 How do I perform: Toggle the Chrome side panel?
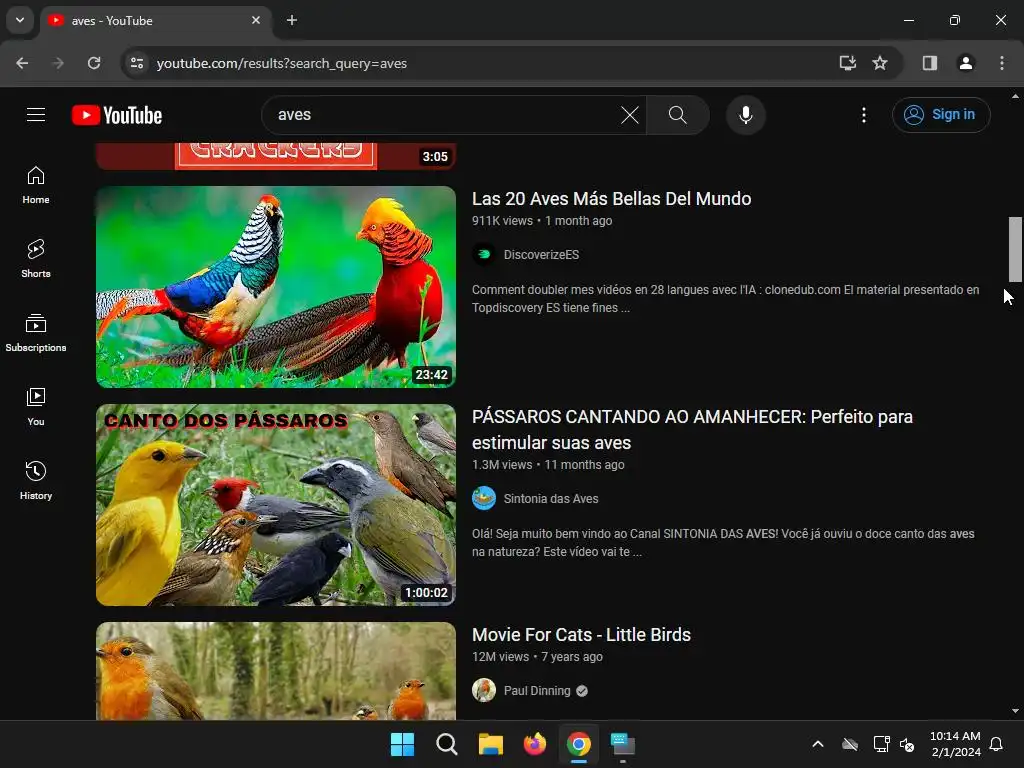pos(929,63)
